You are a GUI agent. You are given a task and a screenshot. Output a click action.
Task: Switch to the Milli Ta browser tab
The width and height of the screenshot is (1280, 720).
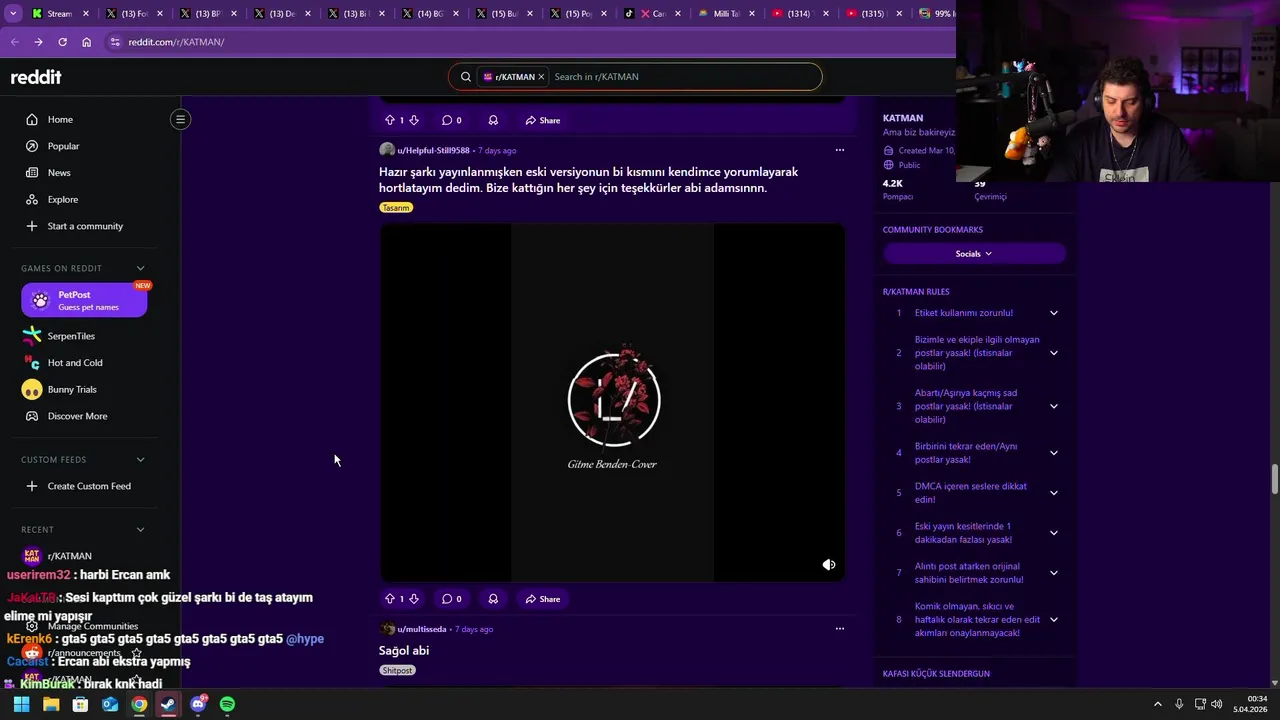point(727,14)
